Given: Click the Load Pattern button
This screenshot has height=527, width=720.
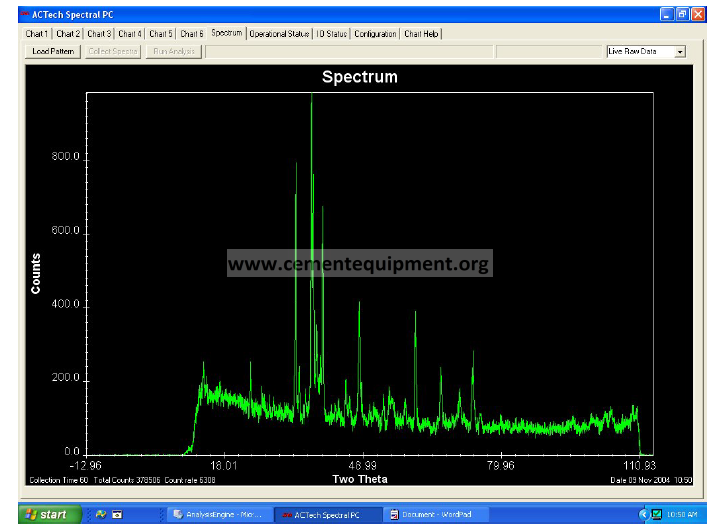Looking at the screenshot, I should tap(52, 51).
